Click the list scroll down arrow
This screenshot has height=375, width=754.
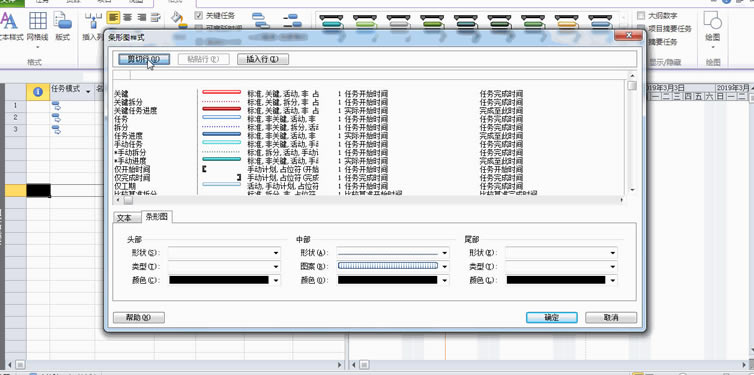coord(632,190)
